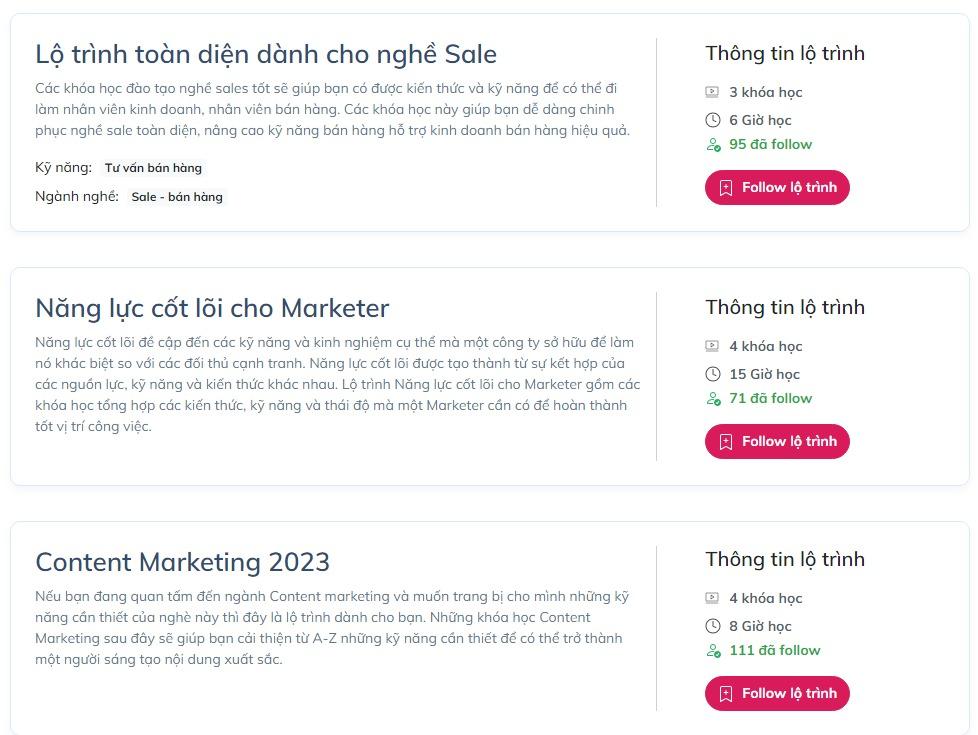
Task: Click the 111 đã follow count
Action: (x=774, y=650)
